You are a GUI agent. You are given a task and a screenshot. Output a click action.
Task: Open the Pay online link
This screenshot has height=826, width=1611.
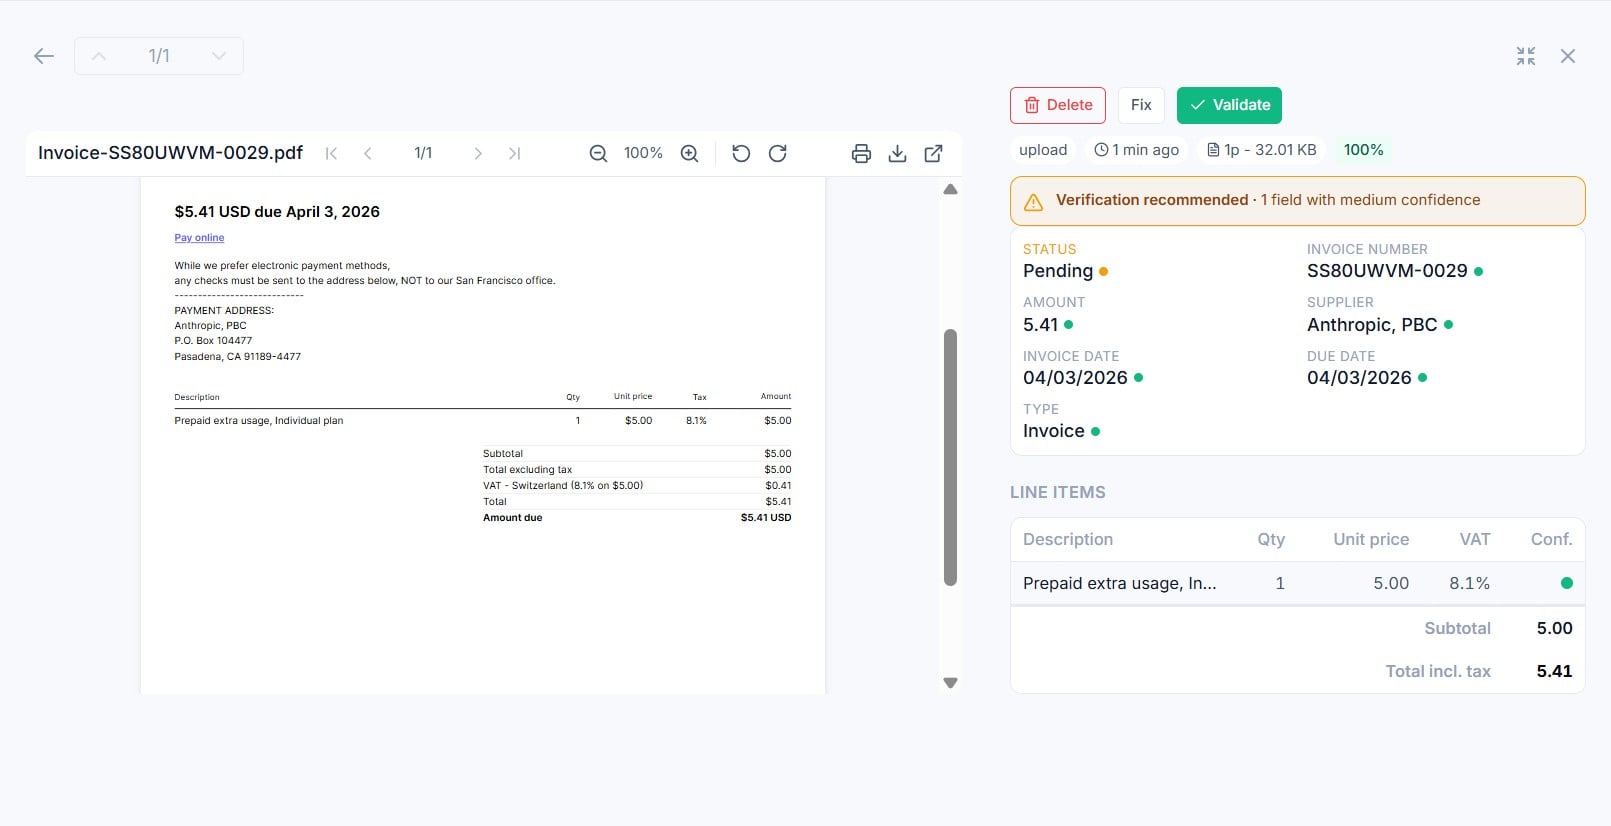pos(199,238)
